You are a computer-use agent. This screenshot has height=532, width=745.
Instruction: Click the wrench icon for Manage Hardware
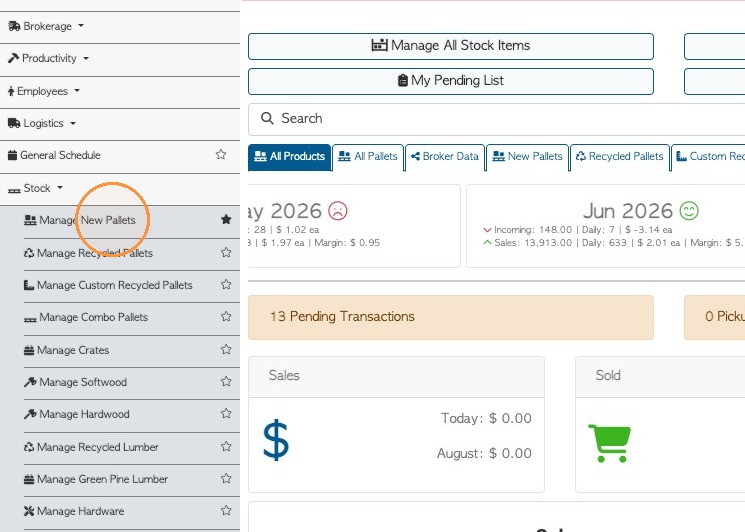coord(29,511)
